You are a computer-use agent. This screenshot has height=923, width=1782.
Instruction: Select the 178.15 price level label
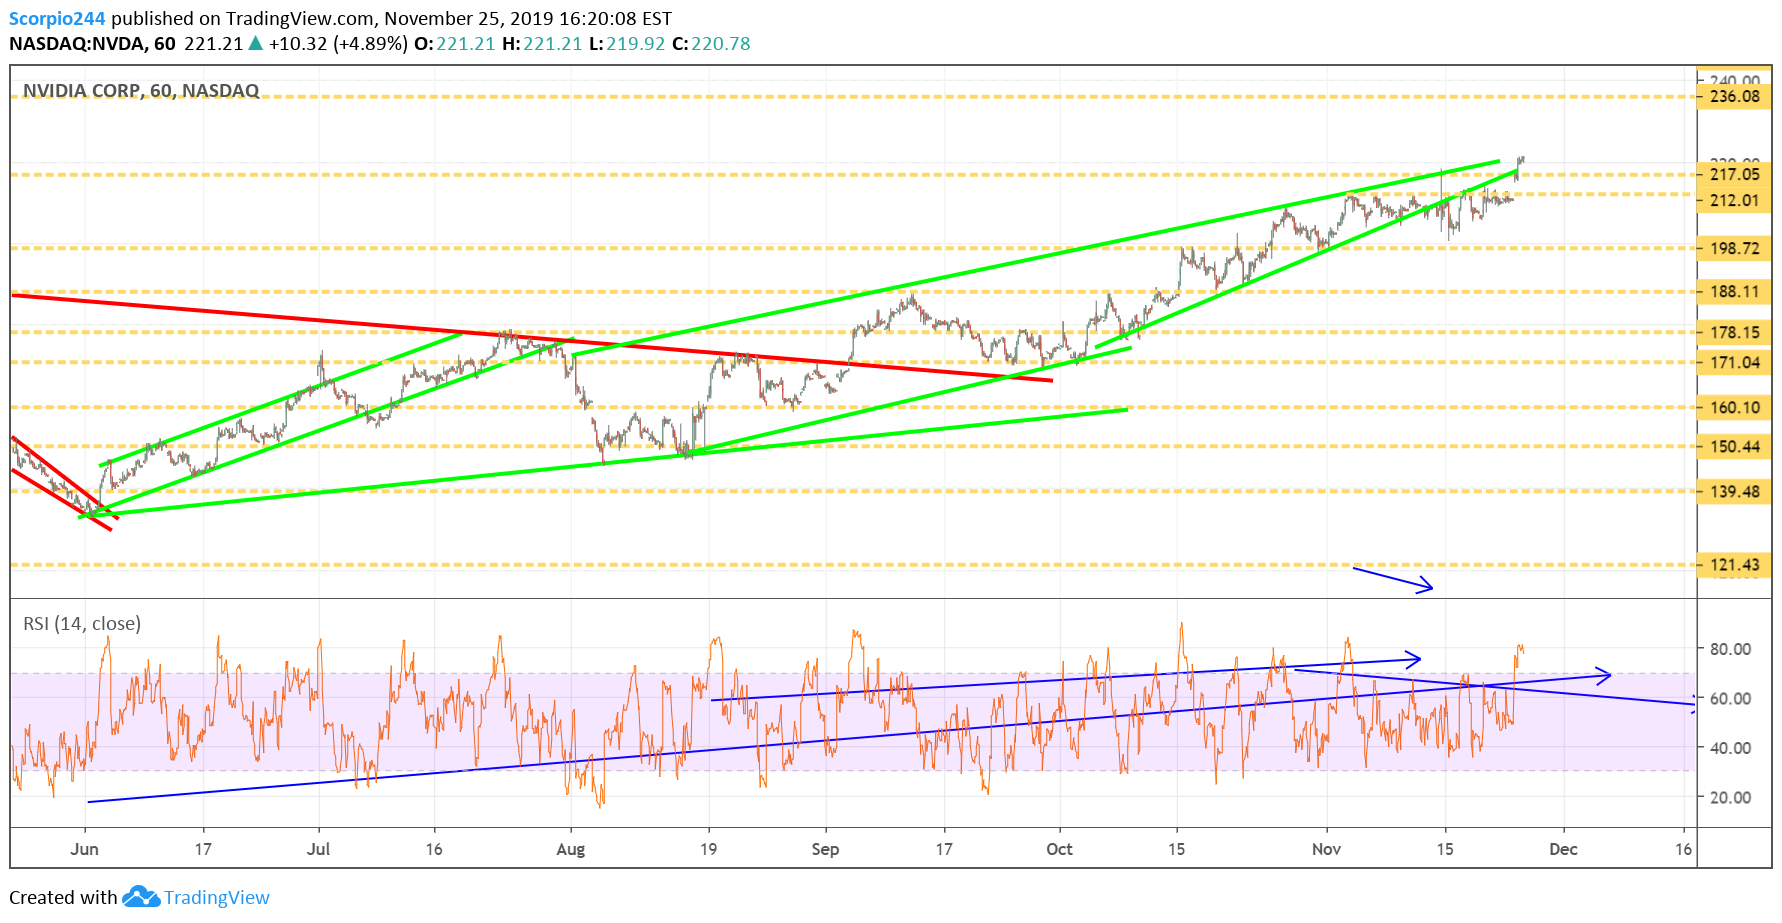[1735, 332]
